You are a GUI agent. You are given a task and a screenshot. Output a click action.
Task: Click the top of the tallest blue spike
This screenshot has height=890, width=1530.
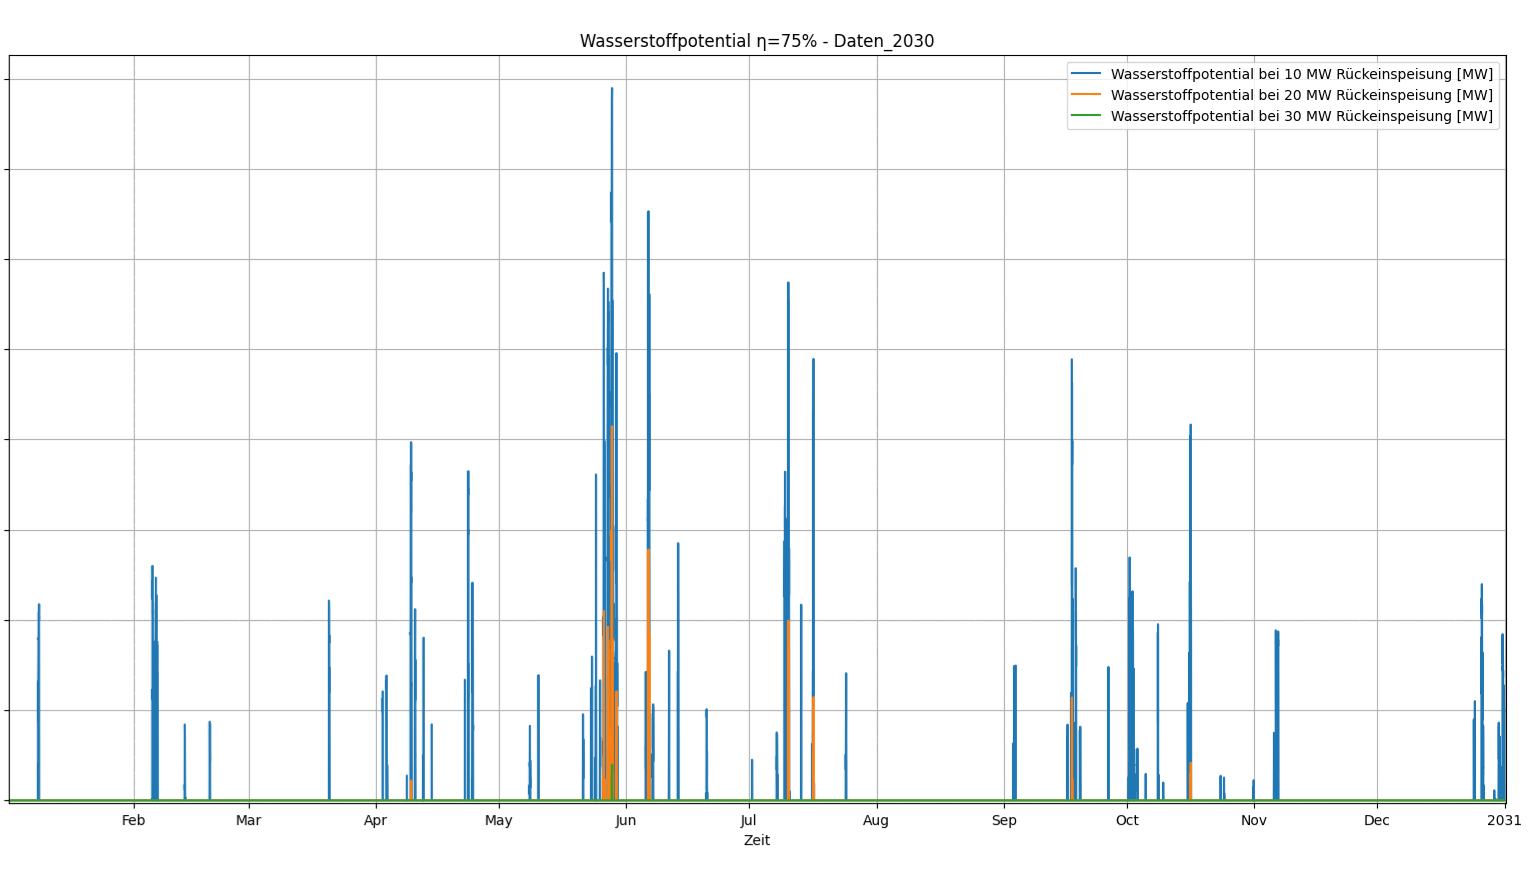612,90
